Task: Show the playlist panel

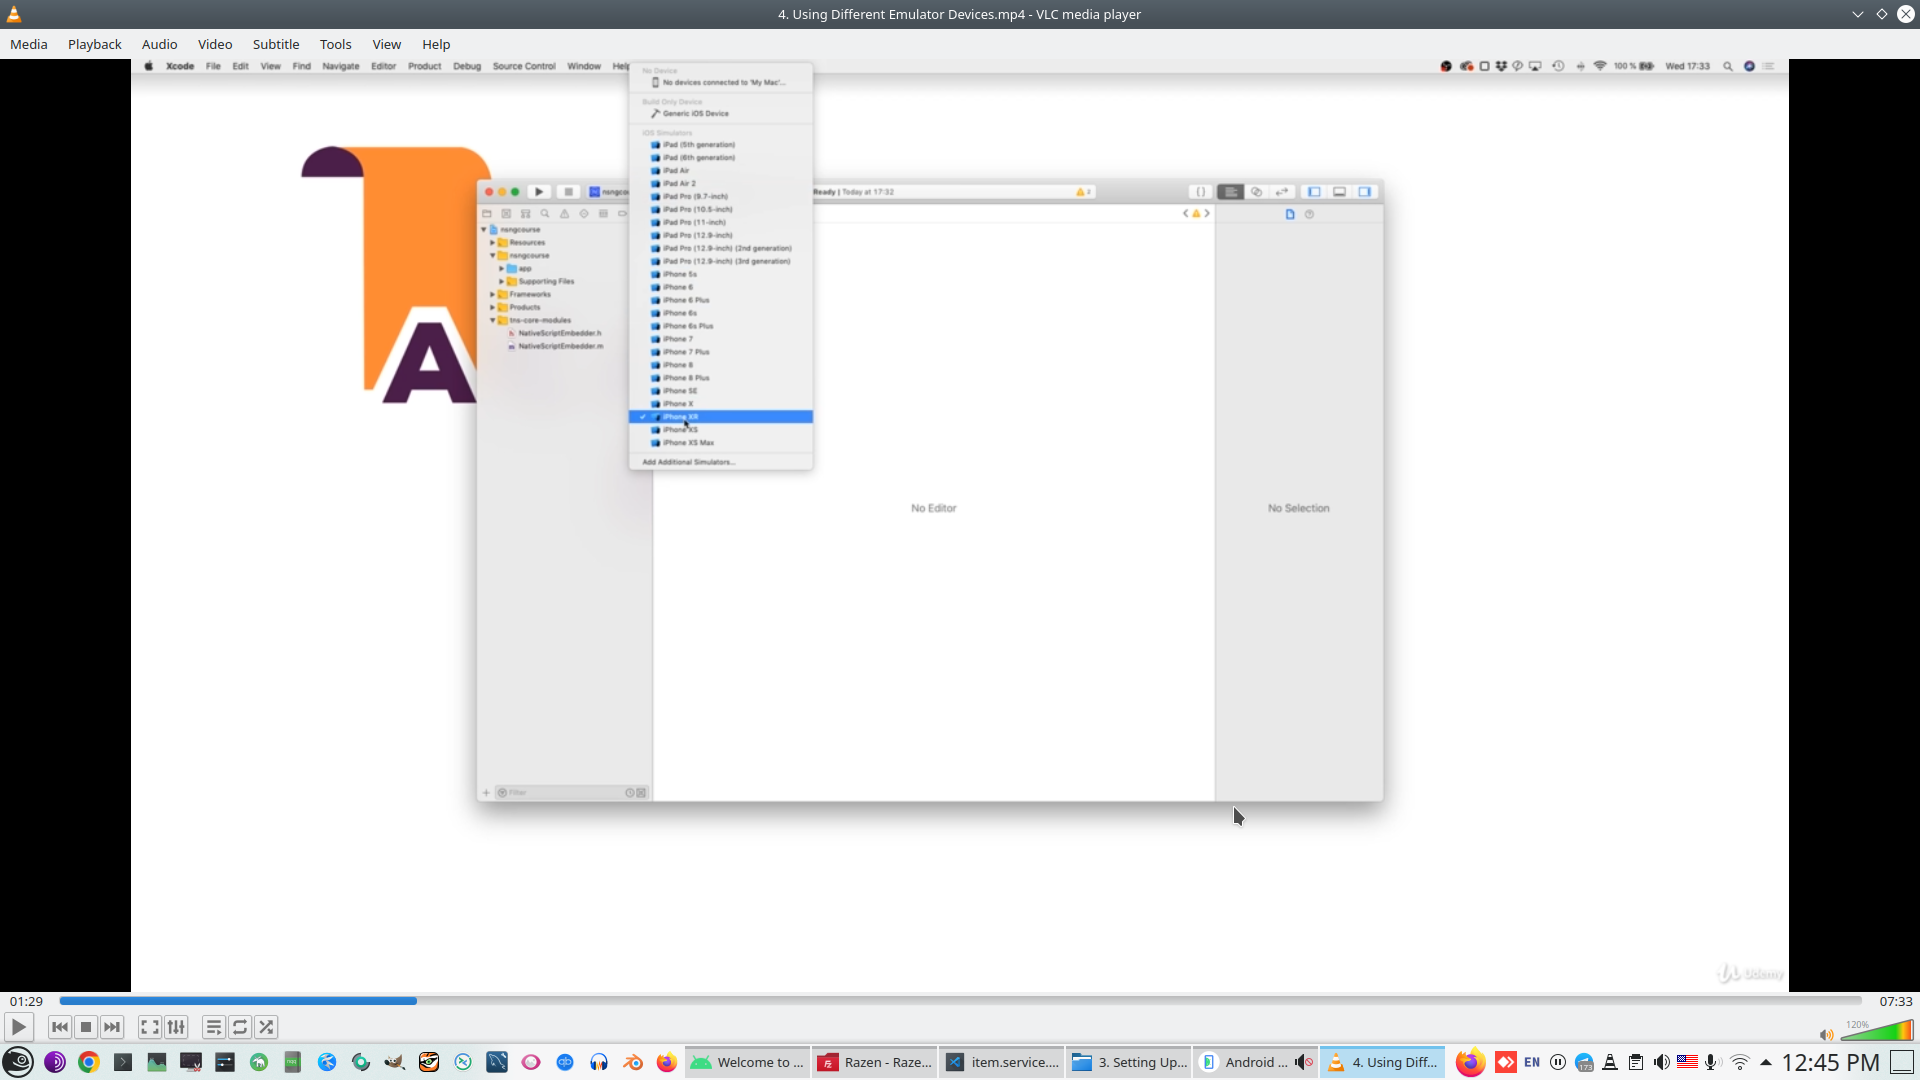Action: pyautogui.click(x=213, y=1027)
